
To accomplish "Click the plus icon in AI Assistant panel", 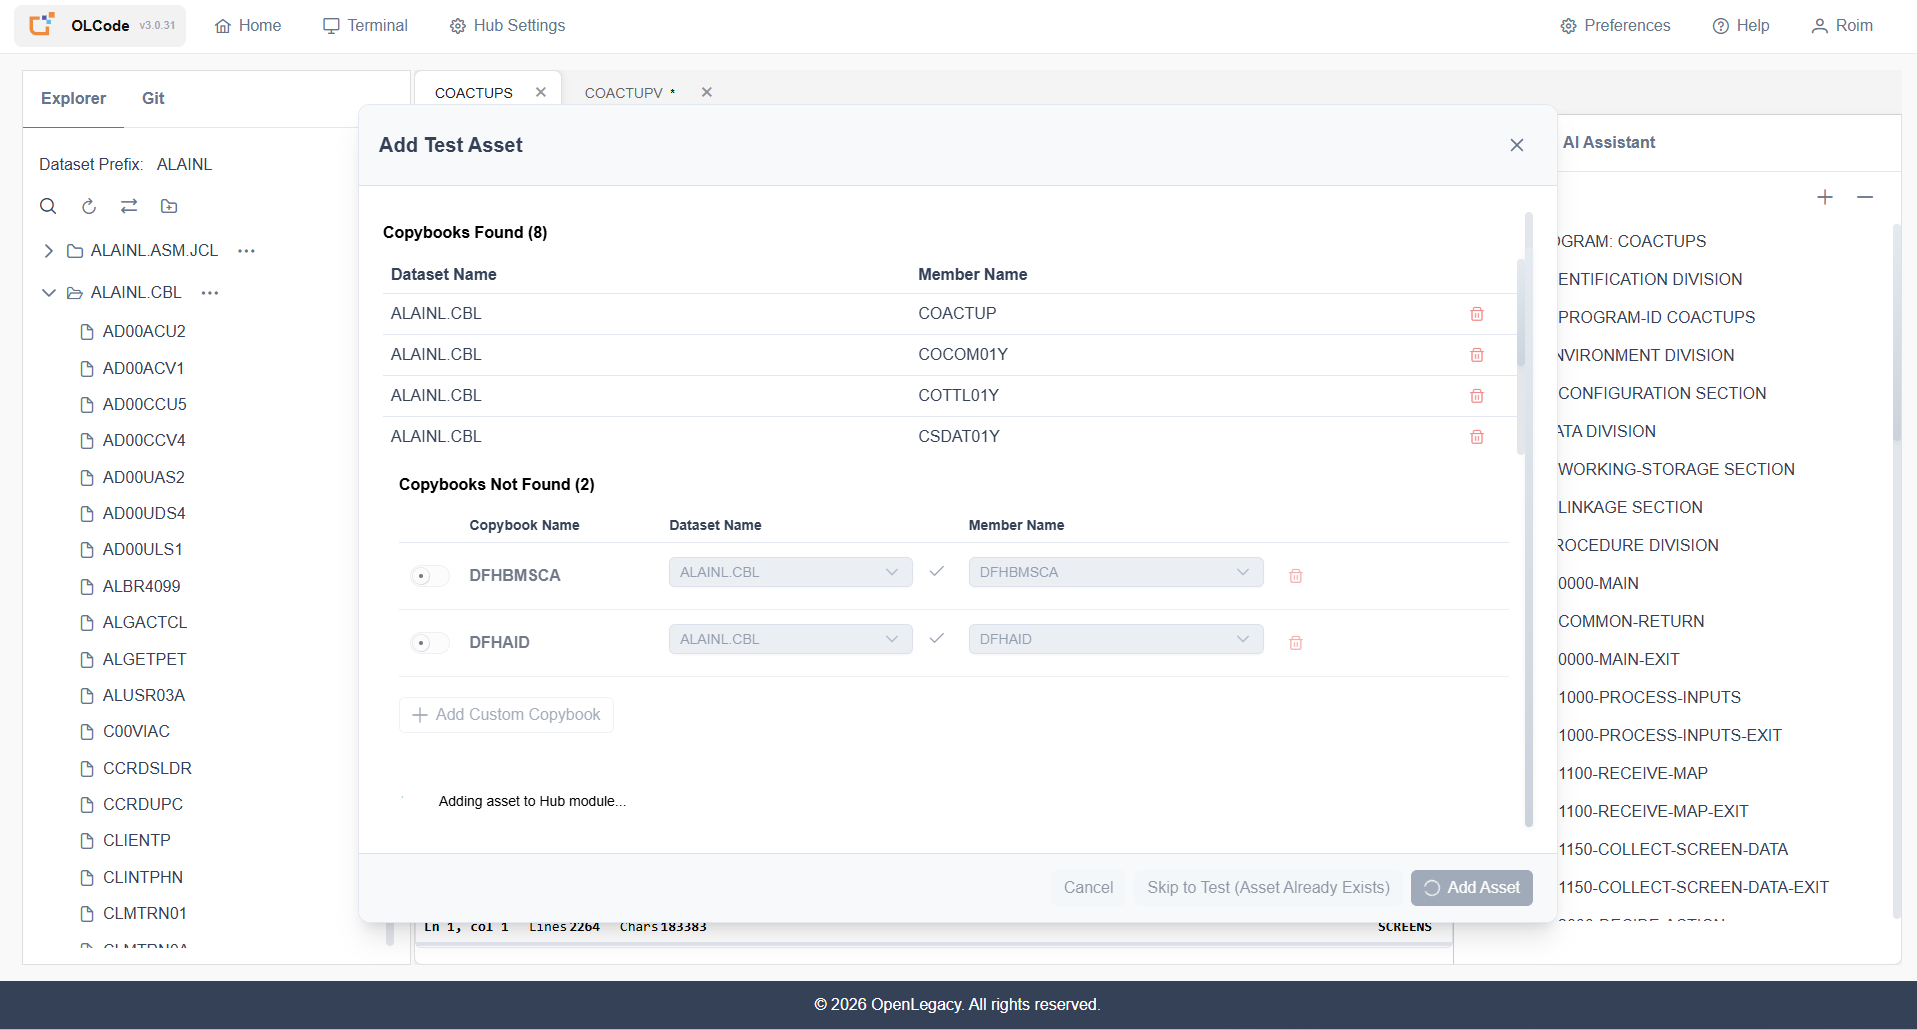I will click(x=1825, y=197).
